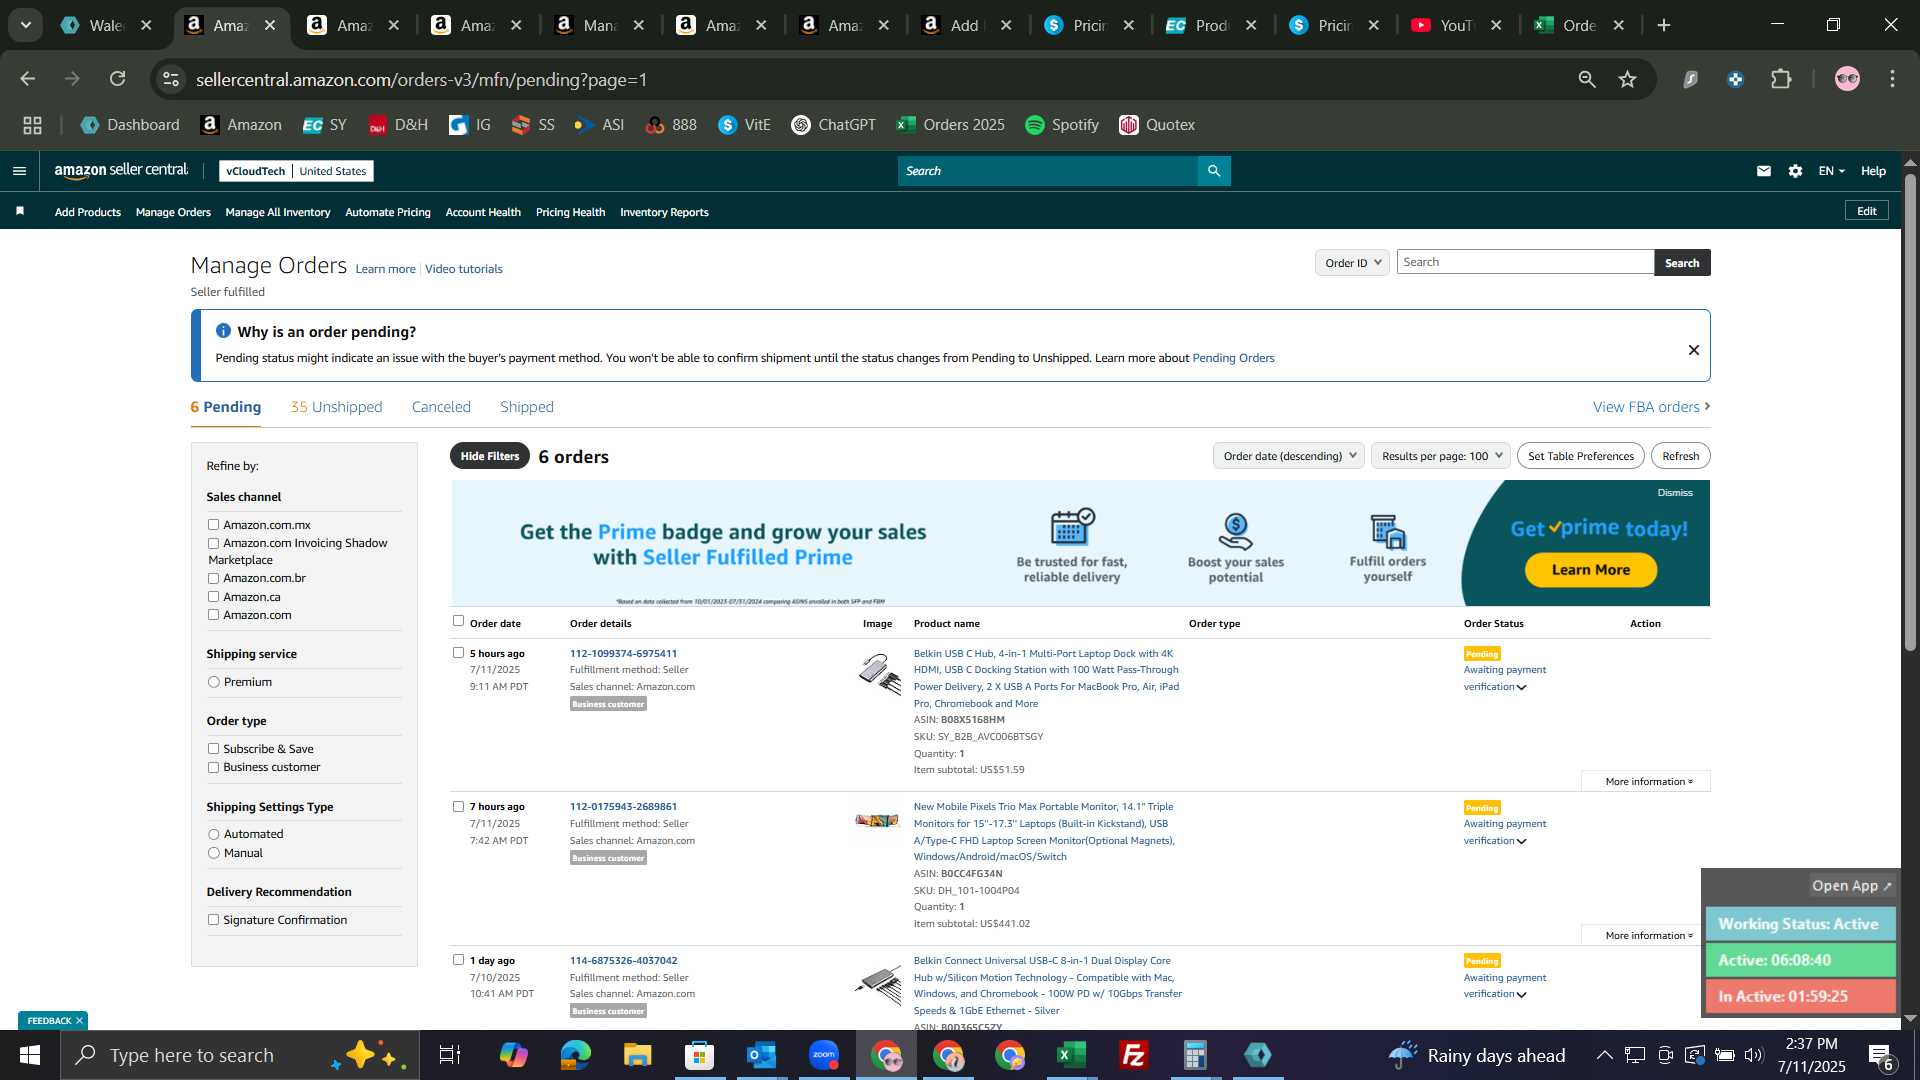Image resolution: width=1920 pixels, height=1080 pixels.
Task: Open the Order date (descending) sort dropdown
Action: pyautogui.click(x=1288, y=456)
